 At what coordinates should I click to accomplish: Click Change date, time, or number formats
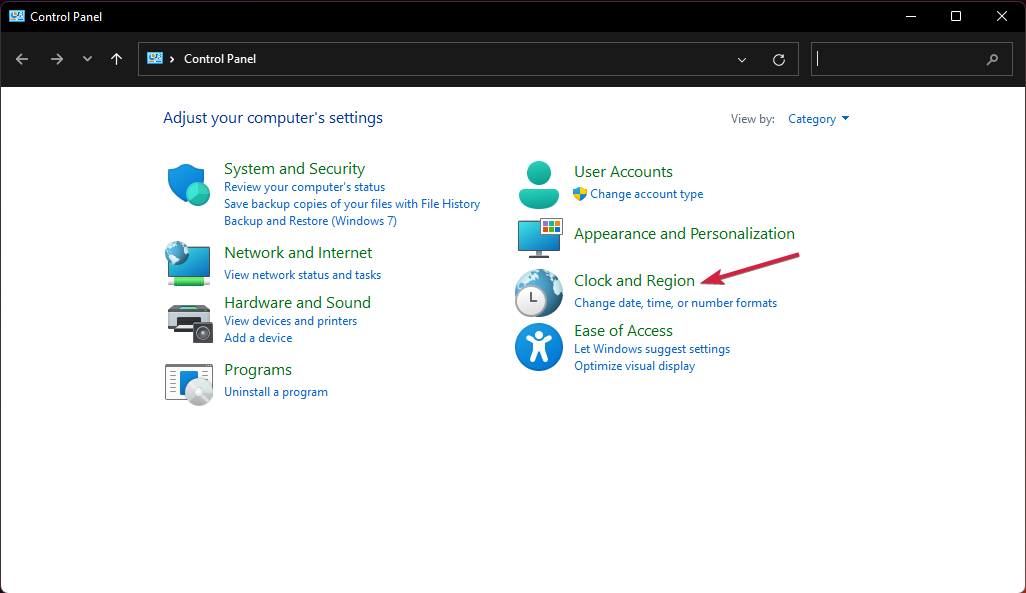(x=675, y=303)
